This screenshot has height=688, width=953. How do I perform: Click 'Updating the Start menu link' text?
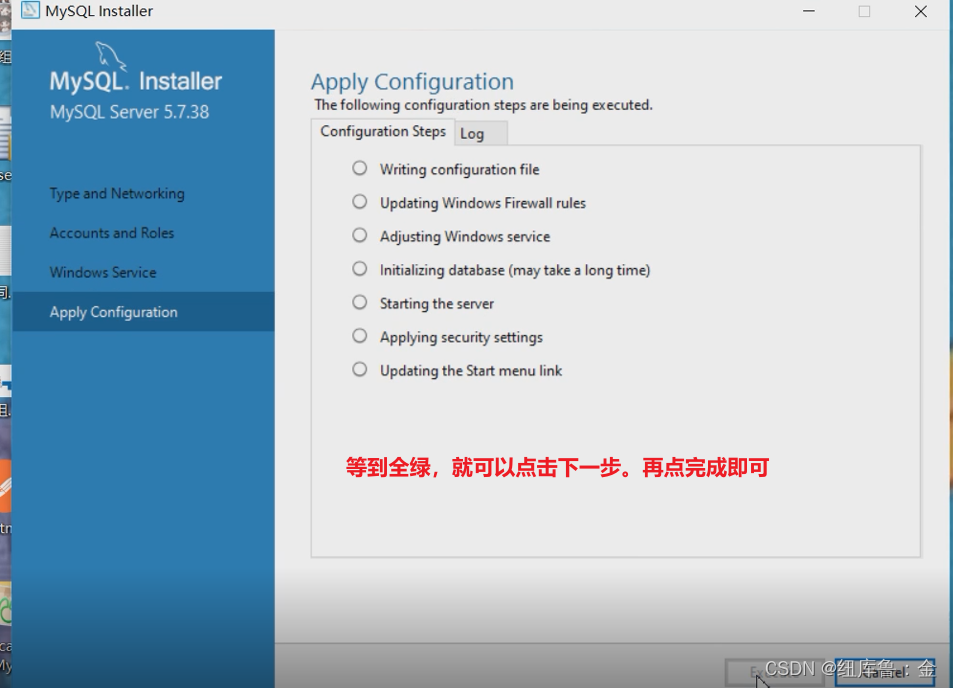(x=471, y=371)
